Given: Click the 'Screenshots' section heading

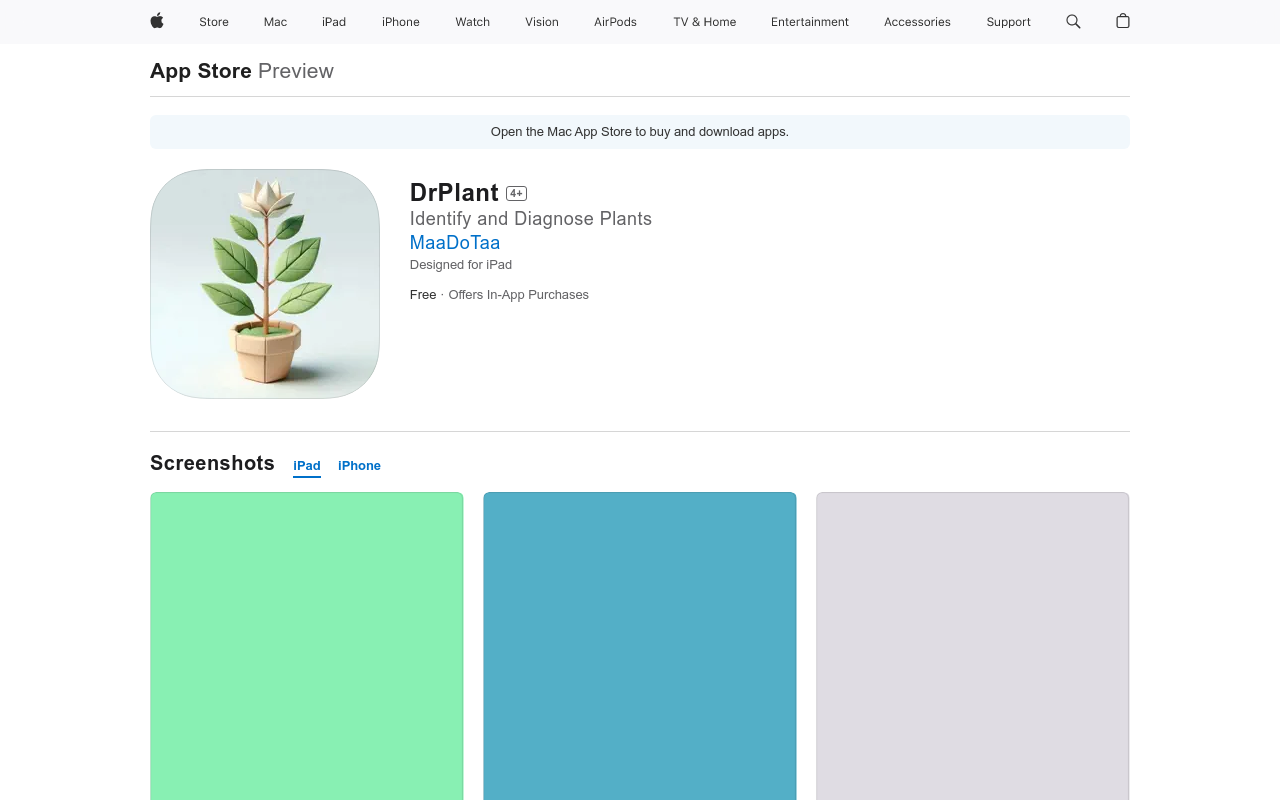Looking at the screenshot, I should 212,463.
